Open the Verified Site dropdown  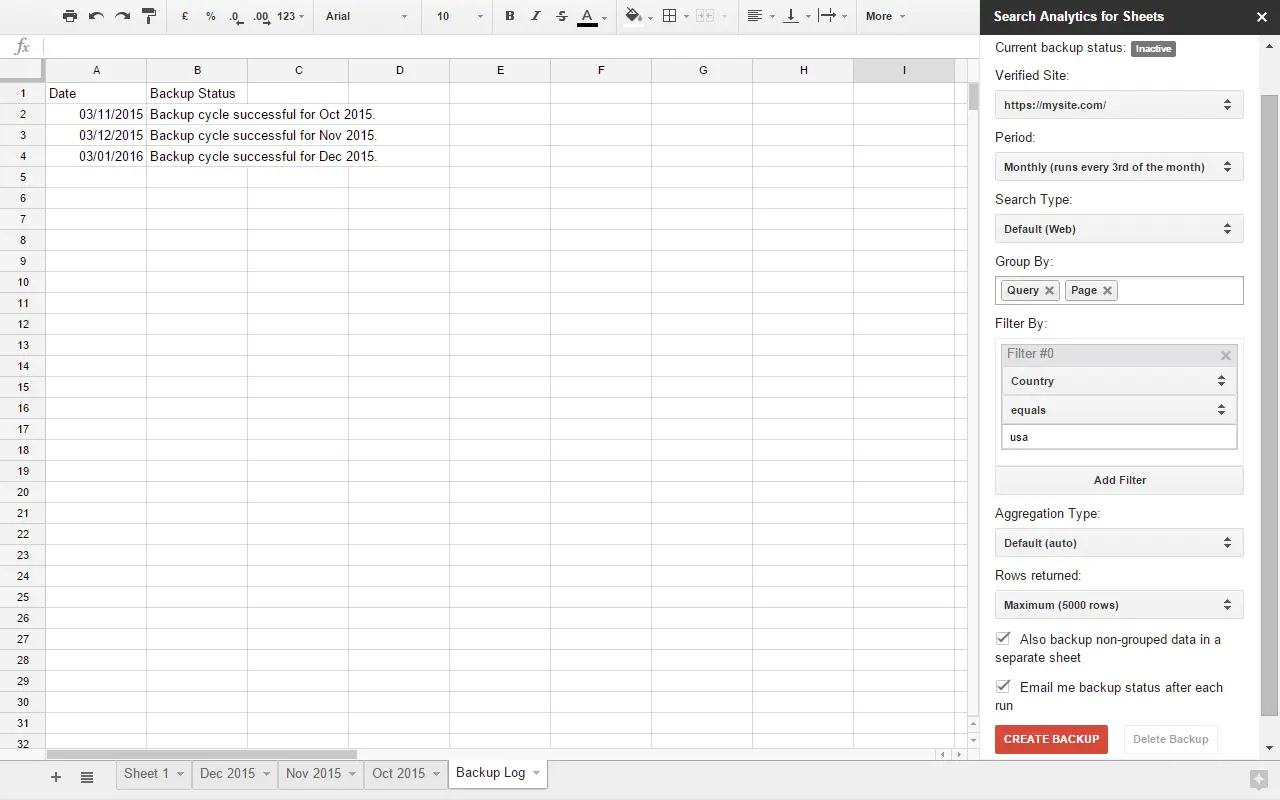[x=1119, y=105]
